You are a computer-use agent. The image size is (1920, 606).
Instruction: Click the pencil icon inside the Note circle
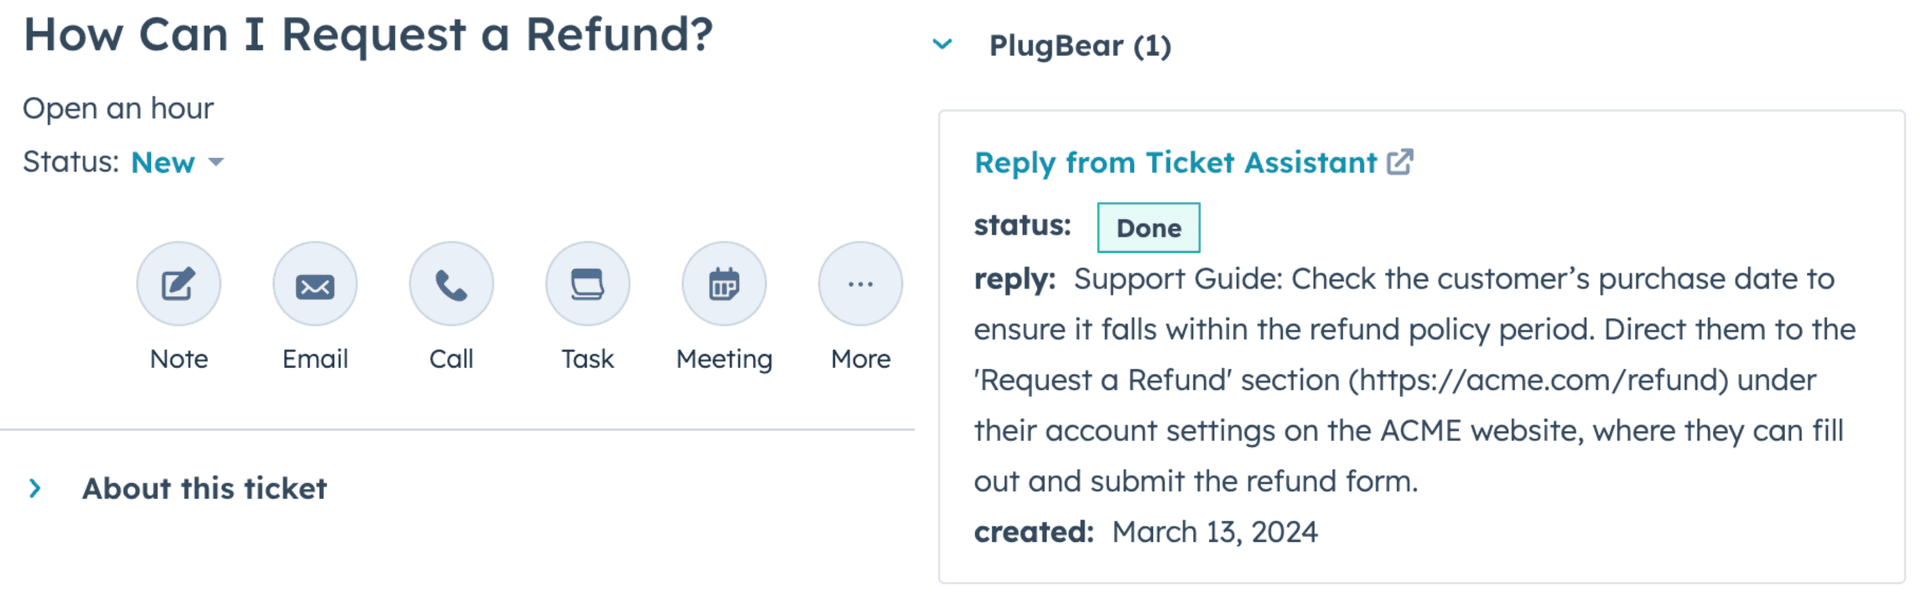[178, 283]
